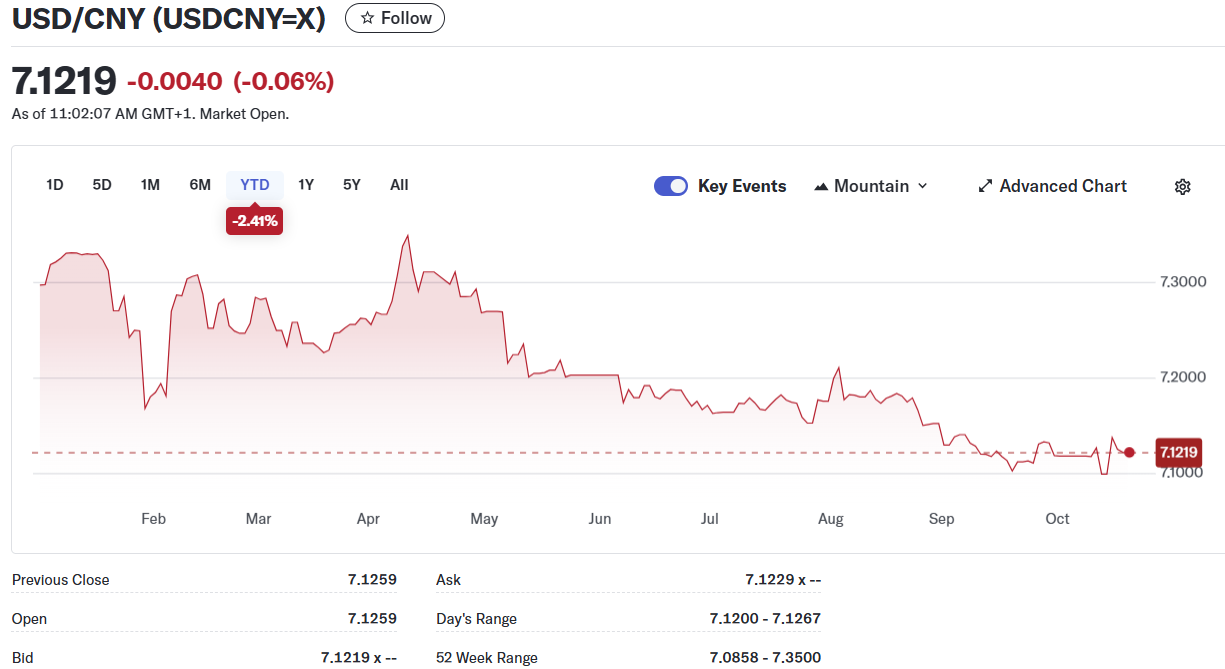The image size is (1225, 669).
Task: Click the red 7.1219 price tag on axis
Action: (x=1177, y=453)
